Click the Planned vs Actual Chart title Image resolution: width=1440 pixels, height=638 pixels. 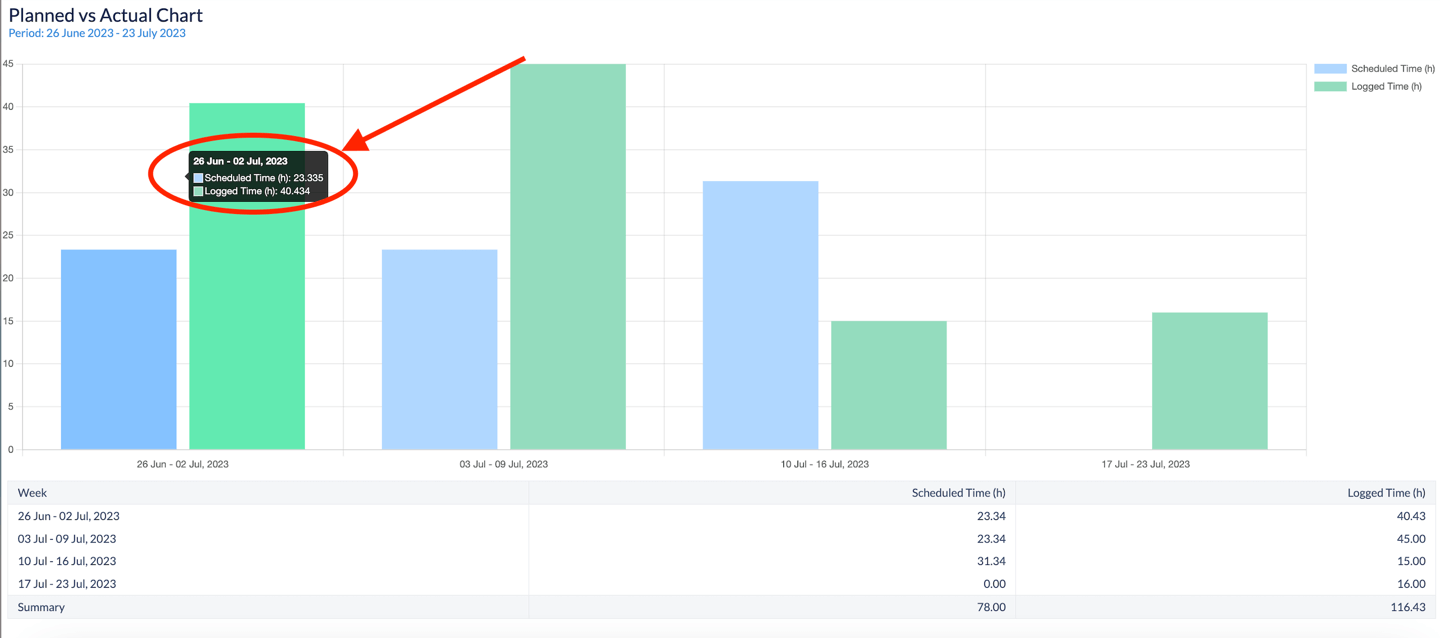pyautogui.click(x=105, y=15)
